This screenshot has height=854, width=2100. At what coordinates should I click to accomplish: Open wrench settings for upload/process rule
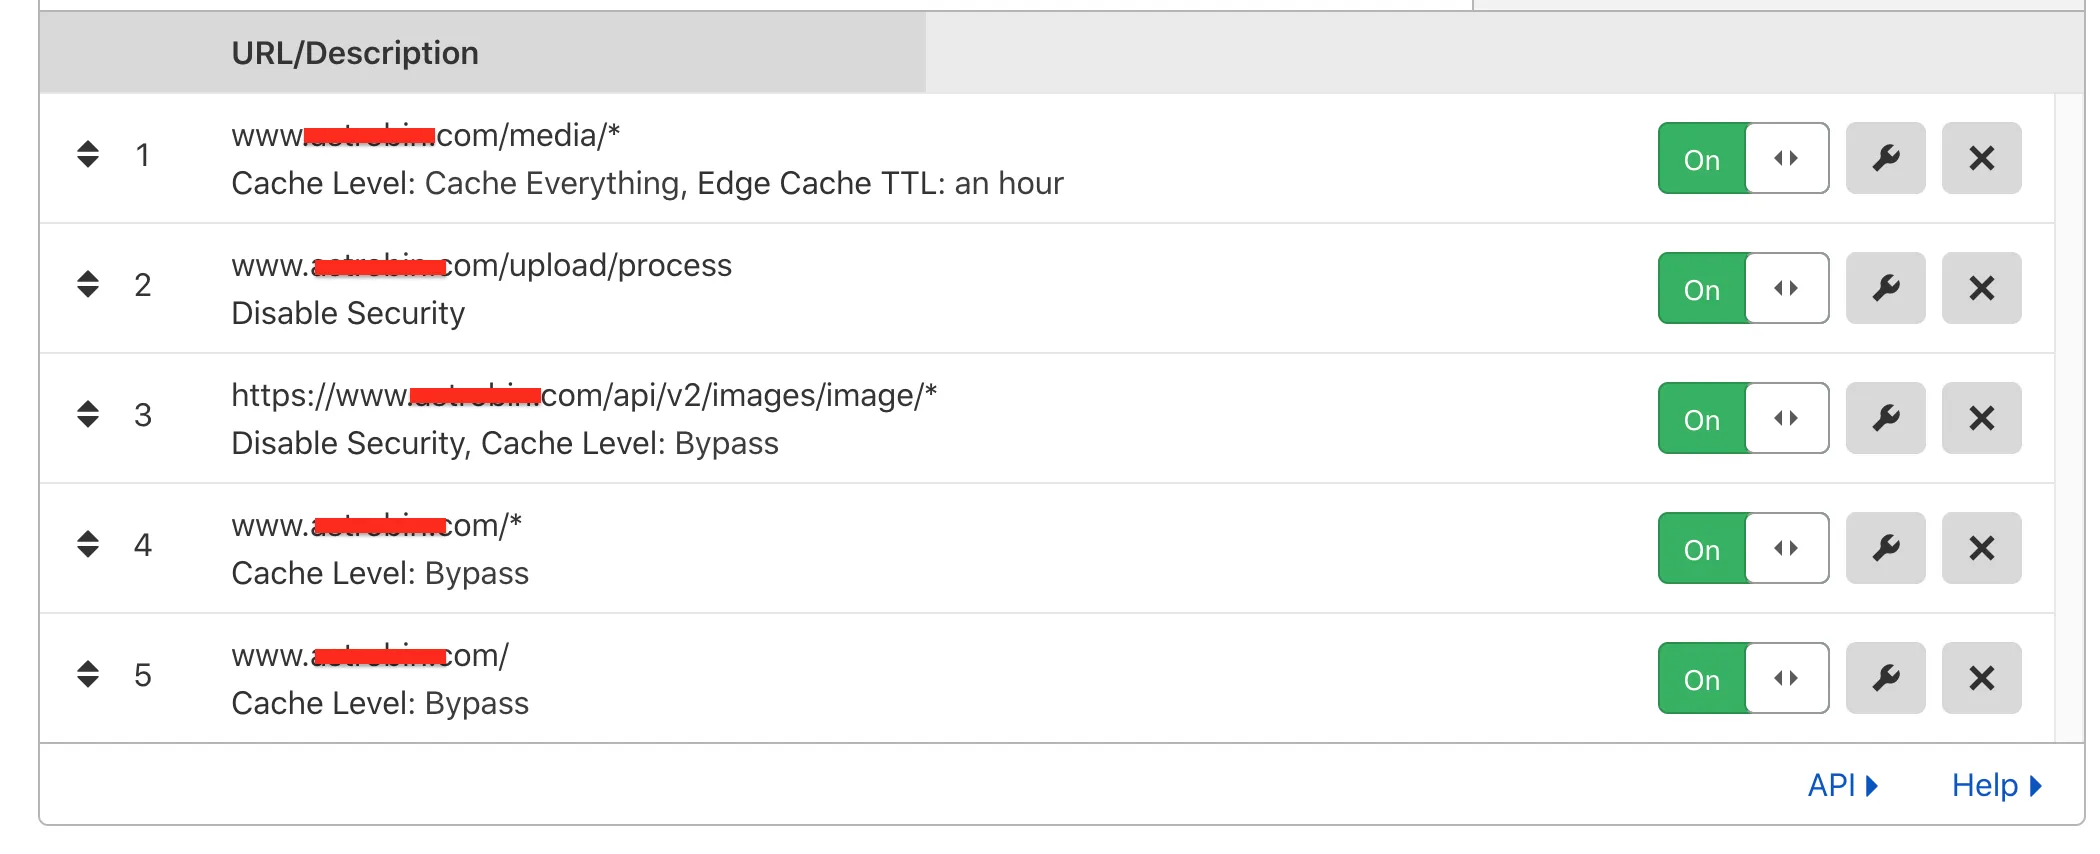tap(1885, 288)
